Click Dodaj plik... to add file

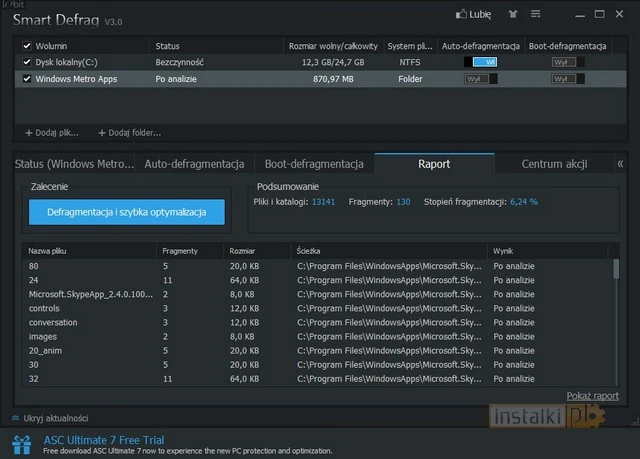tap(52, 133)
